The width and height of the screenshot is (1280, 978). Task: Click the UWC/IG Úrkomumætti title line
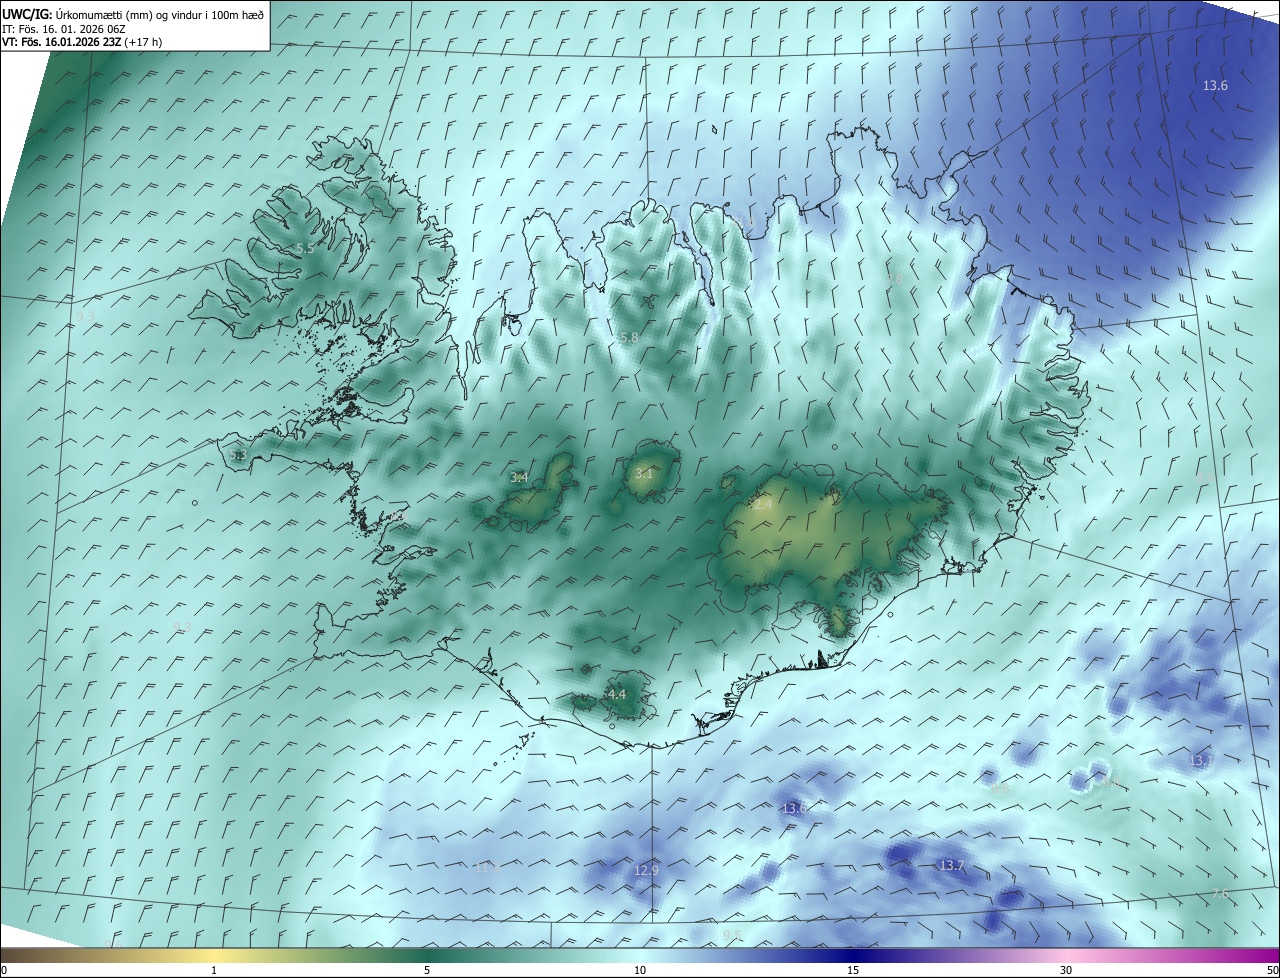point(133,14)
